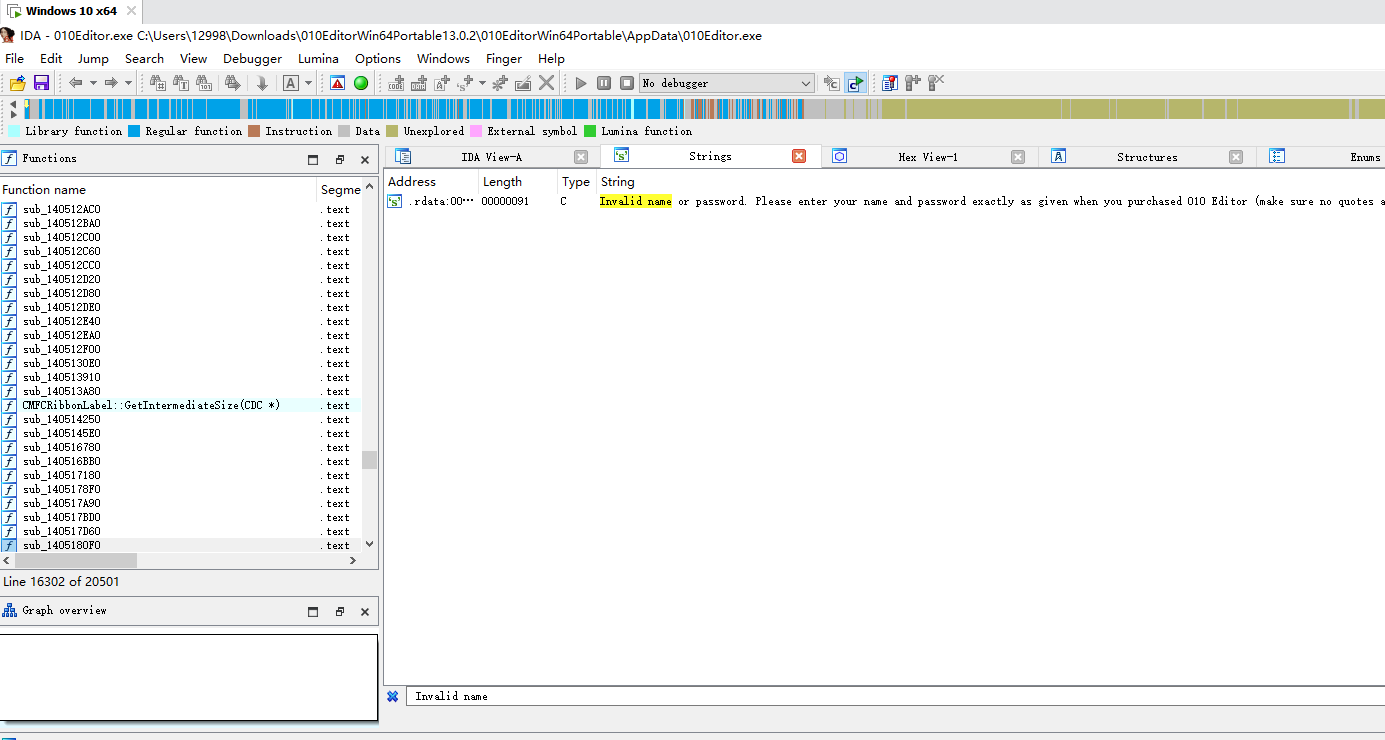The image size is (1385, 740).
Task: Start the debugger process with play button
Action: [x=581, y=83]
